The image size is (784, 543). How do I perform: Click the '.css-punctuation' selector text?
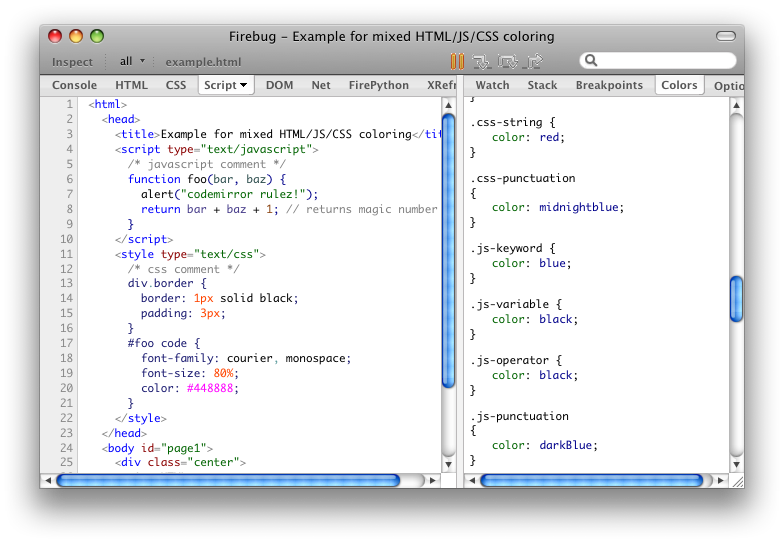pos(523,178)
